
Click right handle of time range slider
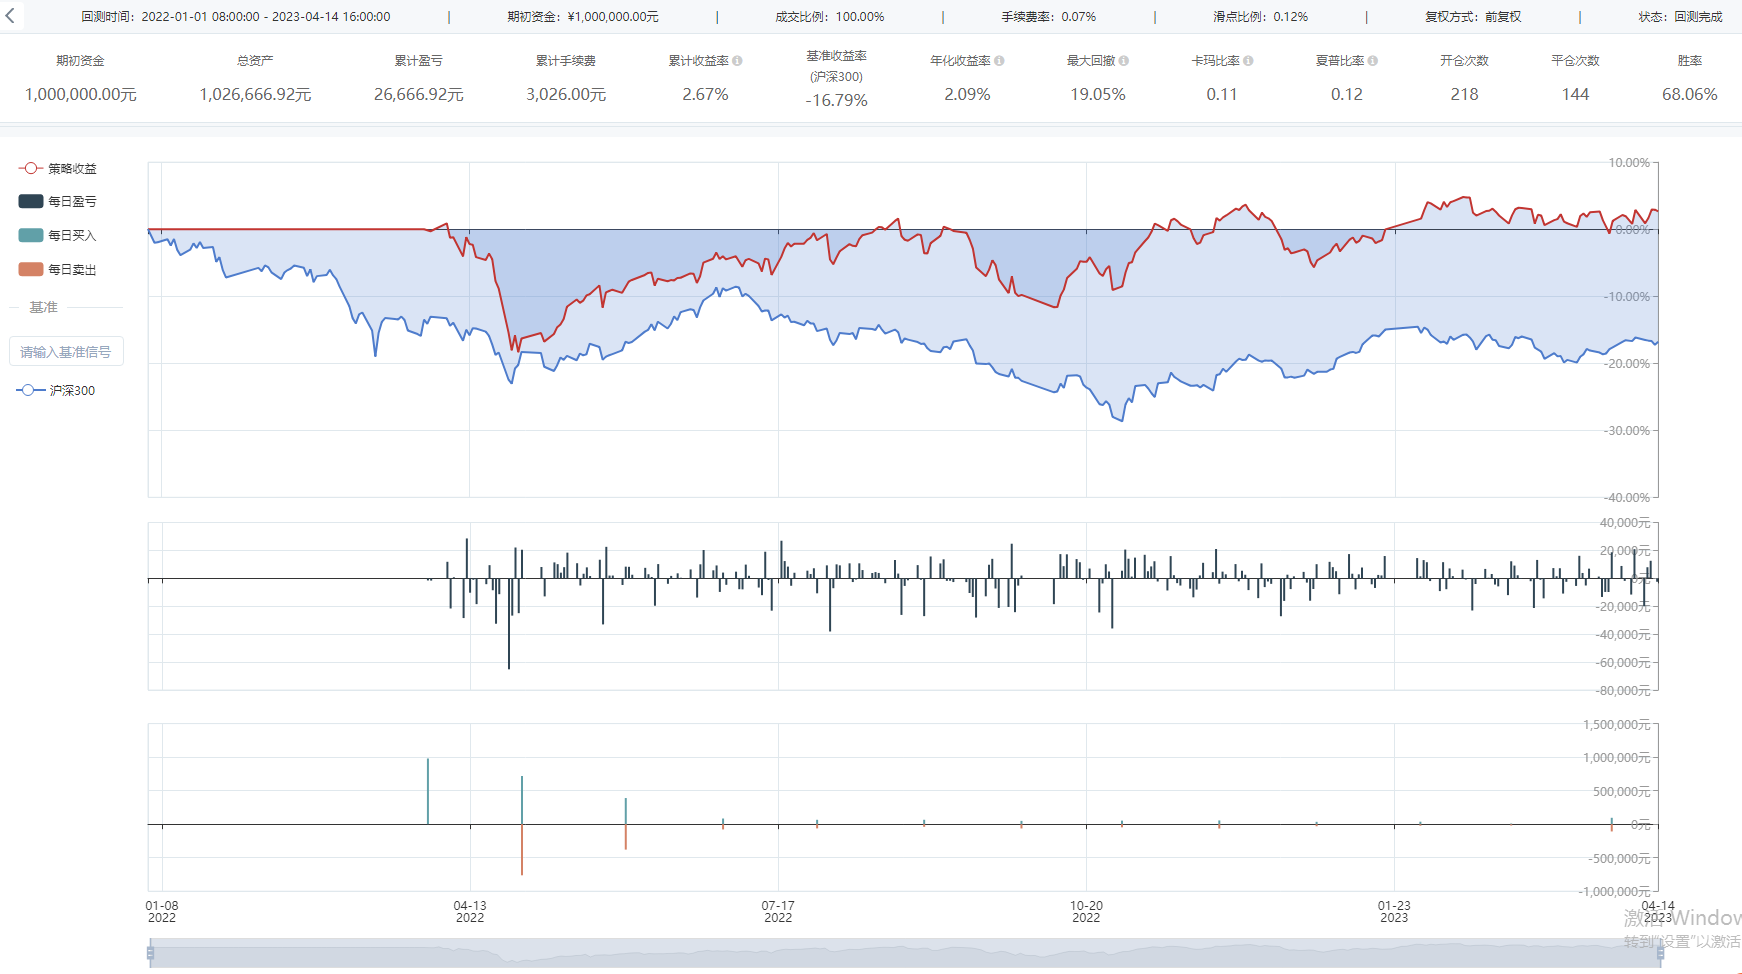(1660, 953)
